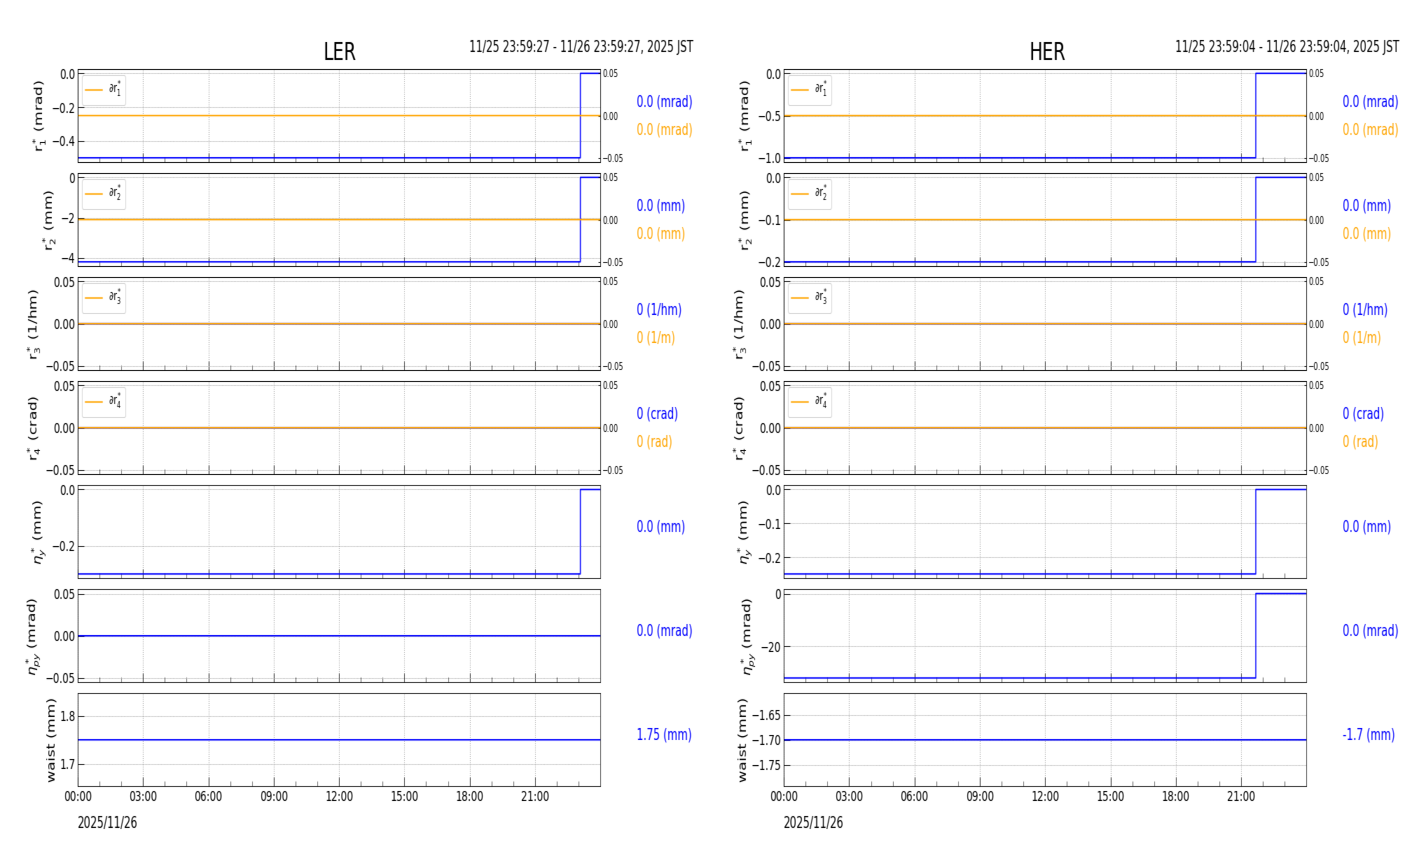Select blue "0.0 (mm)" beside LER r2* plot

click(x=661, y=206)
